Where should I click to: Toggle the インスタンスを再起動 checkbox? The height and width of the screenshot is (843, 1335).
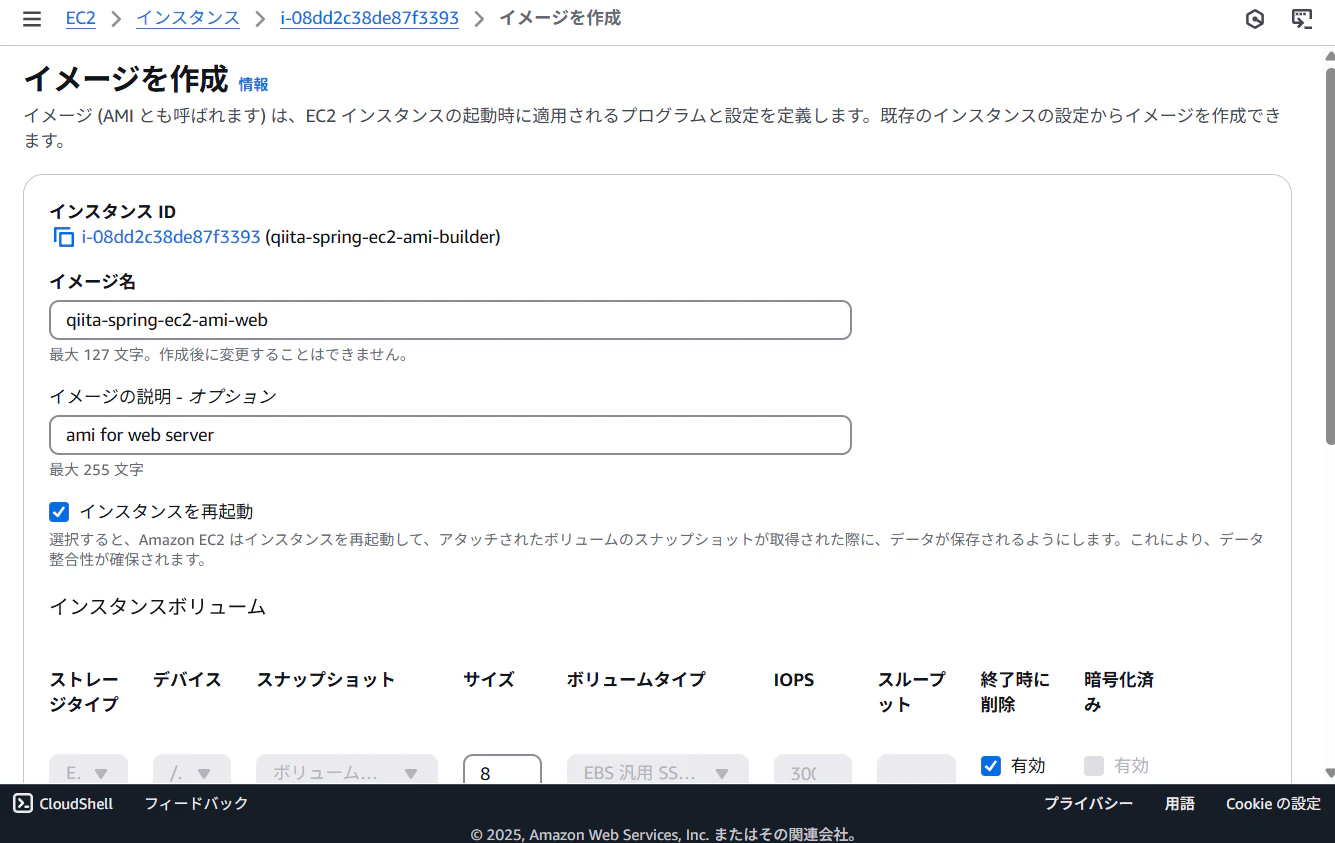59,512
